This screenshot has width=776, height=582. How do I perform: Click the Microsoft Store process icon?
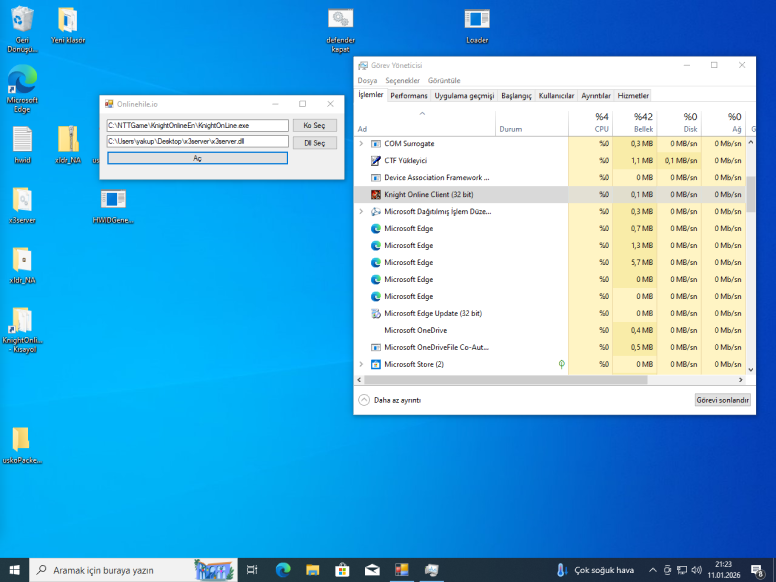(x=376, y=364)
